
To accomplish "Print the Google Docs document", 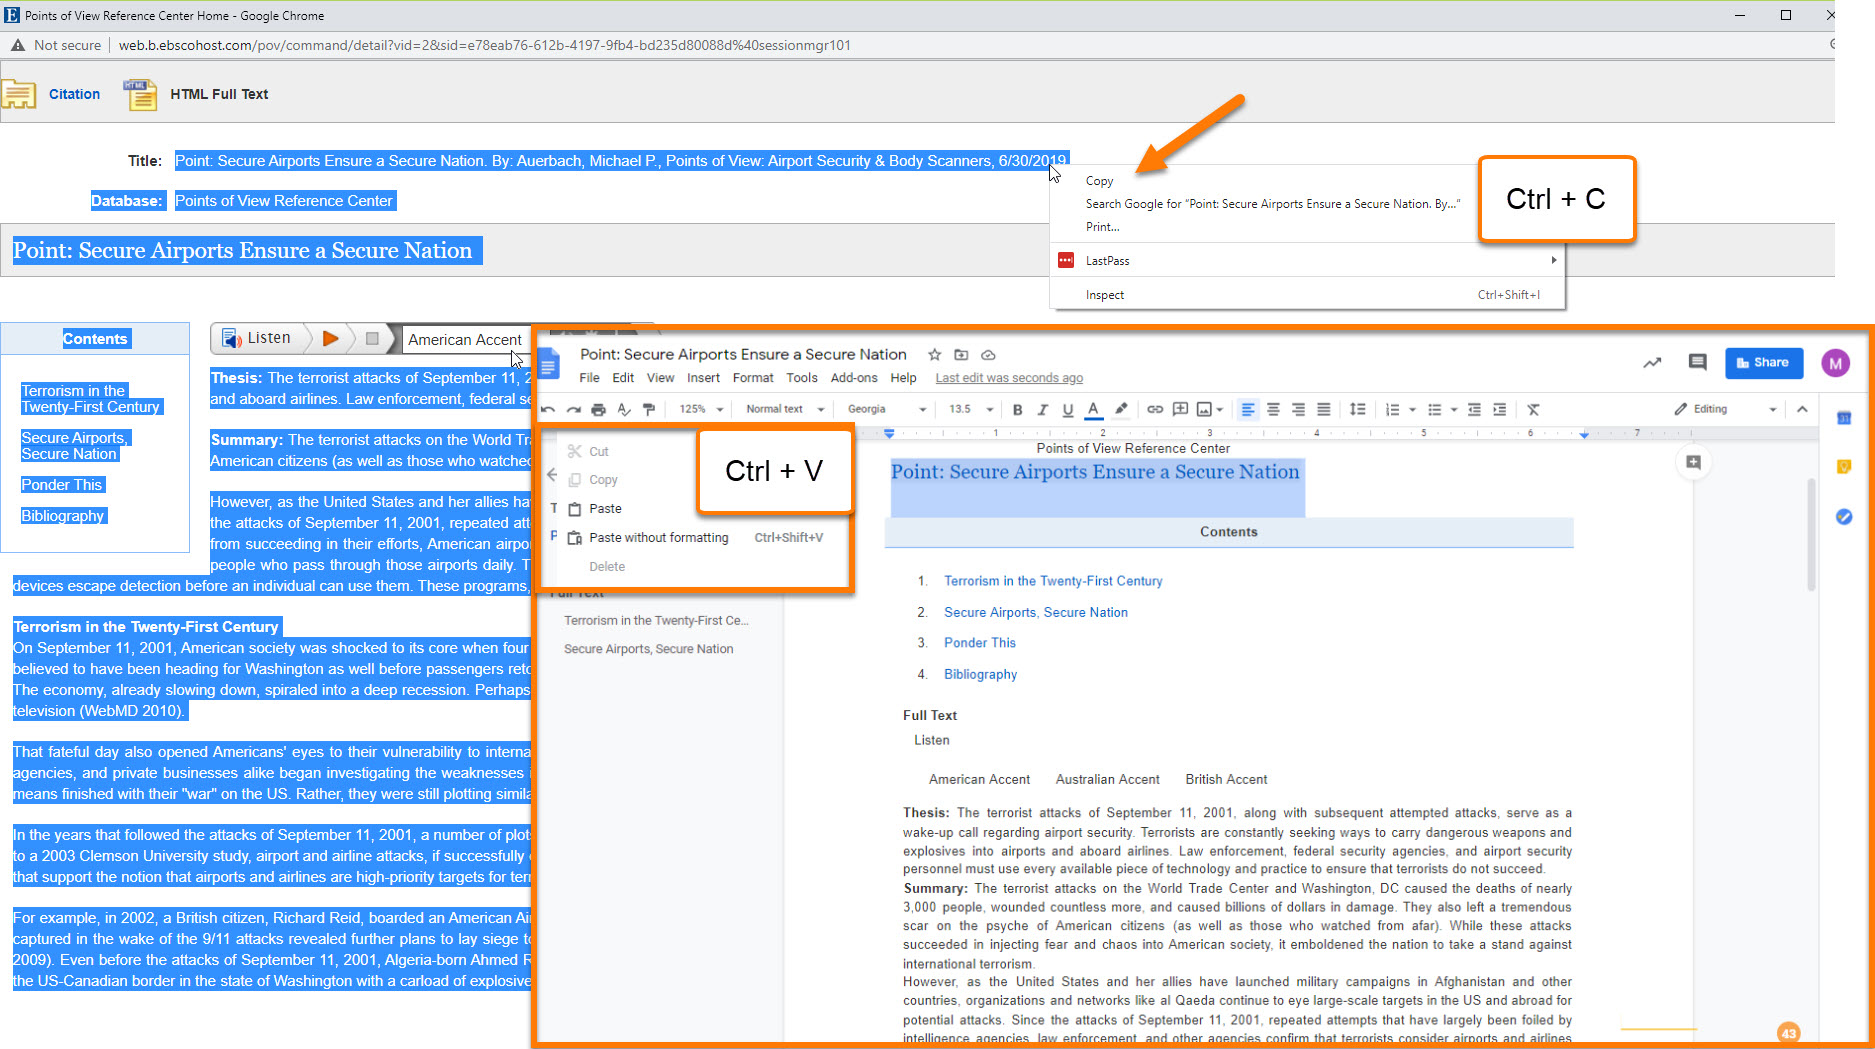I will pyautogui.click(x=598, y=409).
